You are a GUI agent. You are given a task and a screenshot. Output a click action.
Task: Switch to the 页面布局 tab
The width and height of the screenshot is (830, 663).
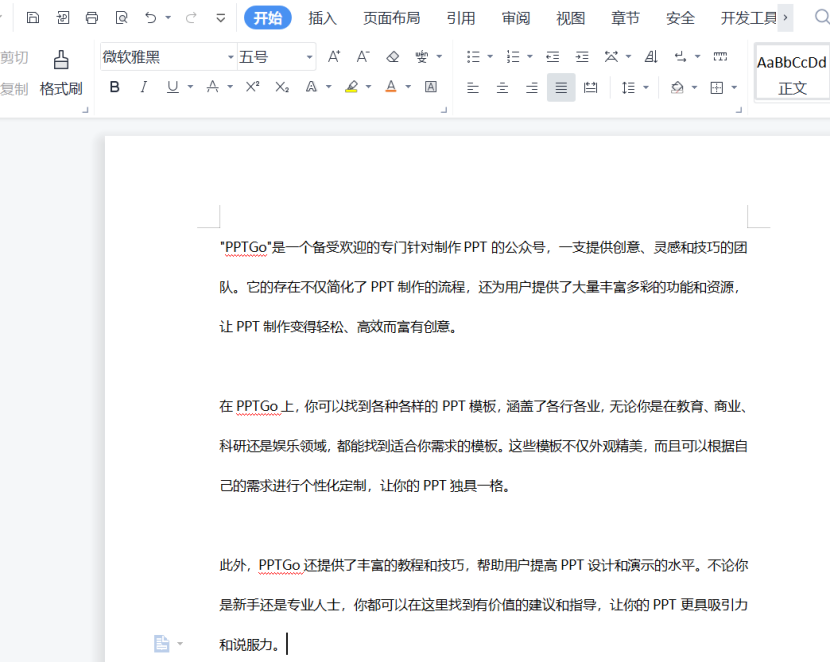pyautogui.click(x=391, y=18)
